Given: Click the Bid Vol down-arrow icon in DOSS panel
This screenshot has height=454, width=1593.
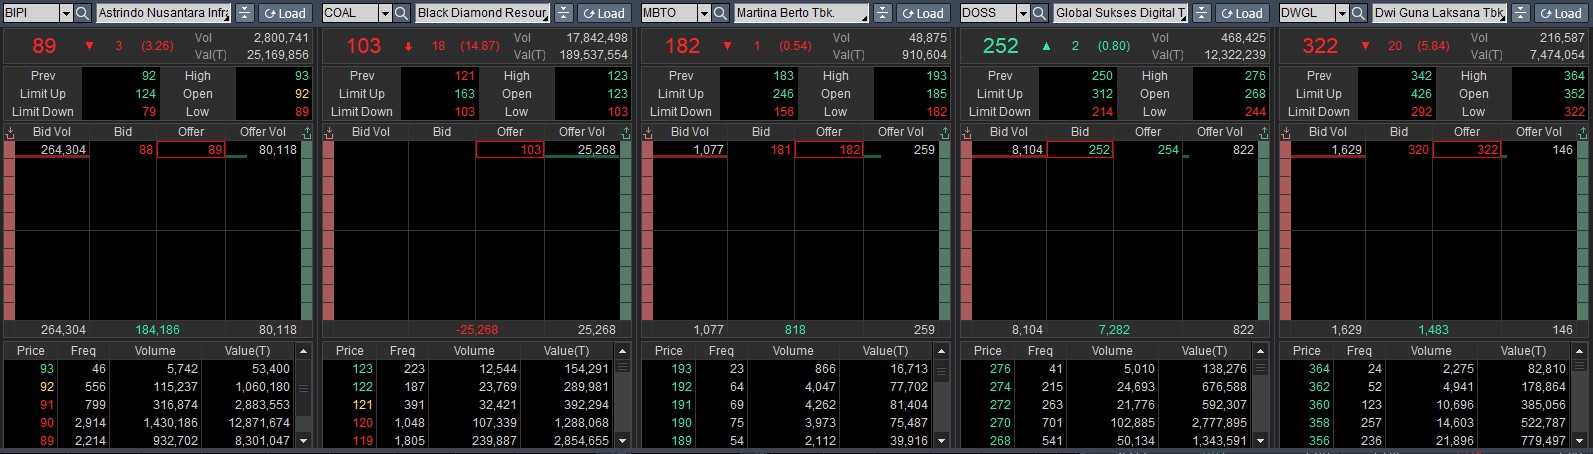Looking at the screenshot, I should tap(967, 132).
